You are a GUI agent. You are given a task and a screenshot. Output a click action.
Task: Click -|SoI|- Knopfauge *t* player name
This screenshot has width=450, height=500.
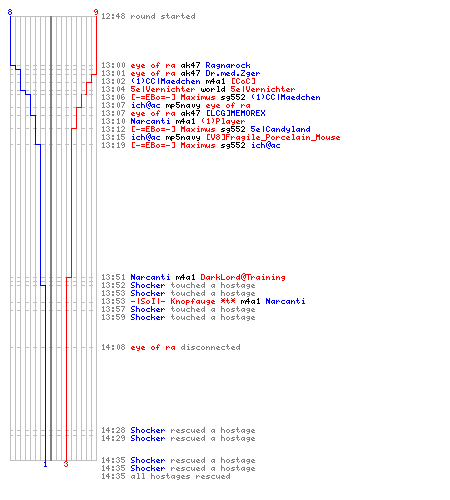183,301
